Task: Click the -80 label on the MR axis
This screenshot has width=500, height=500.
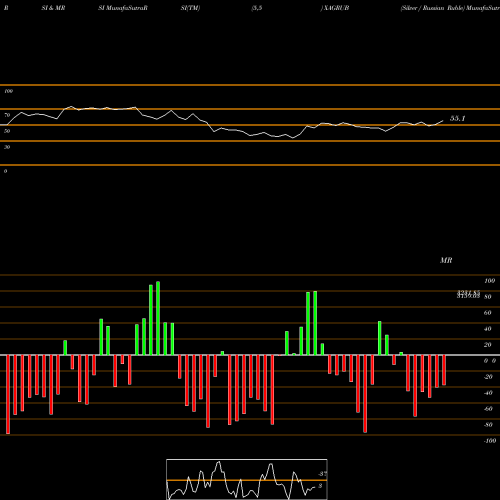Action: click(x=488, y=425)
